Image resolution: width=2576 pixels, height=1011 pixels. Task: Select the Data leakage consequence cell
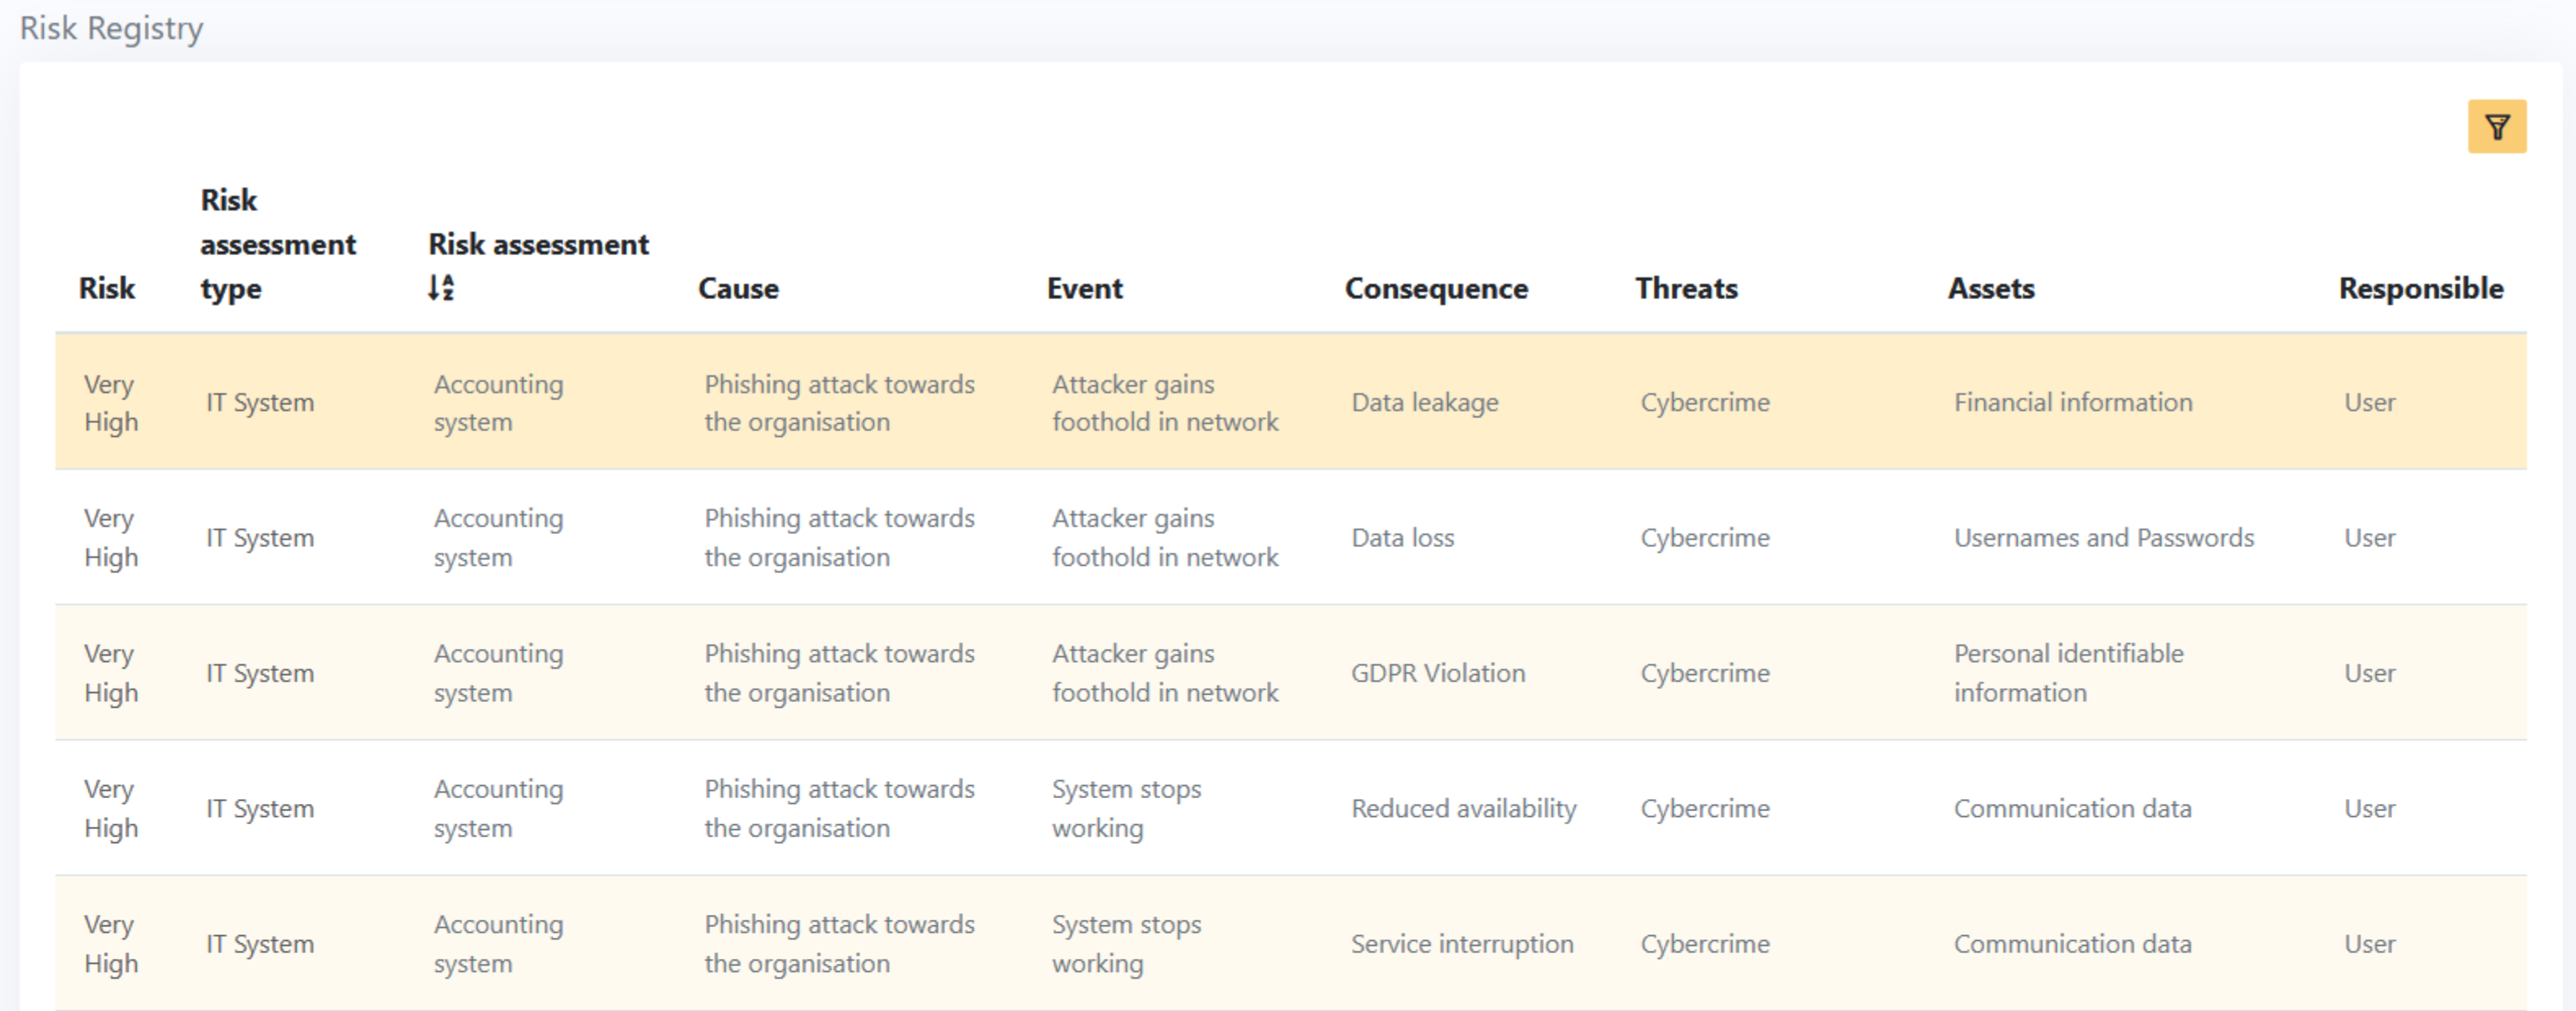point(1425,402)
